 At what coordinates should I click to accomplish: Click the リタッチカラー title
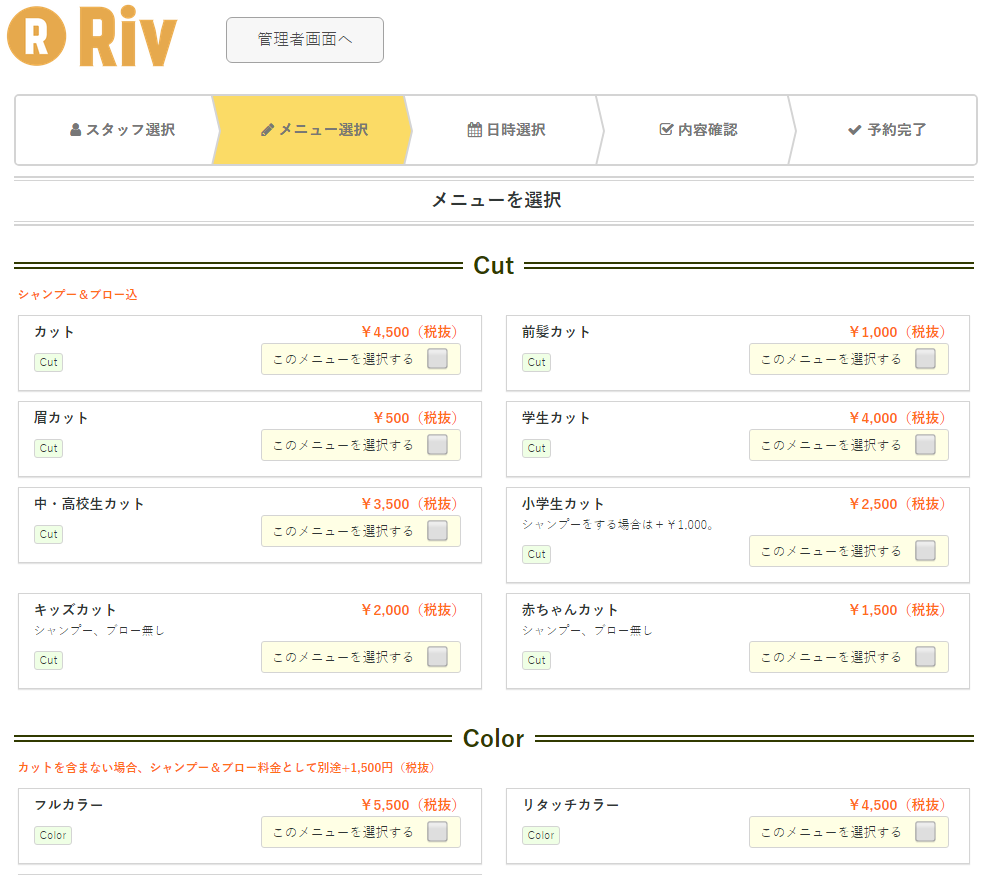(570, 805)
